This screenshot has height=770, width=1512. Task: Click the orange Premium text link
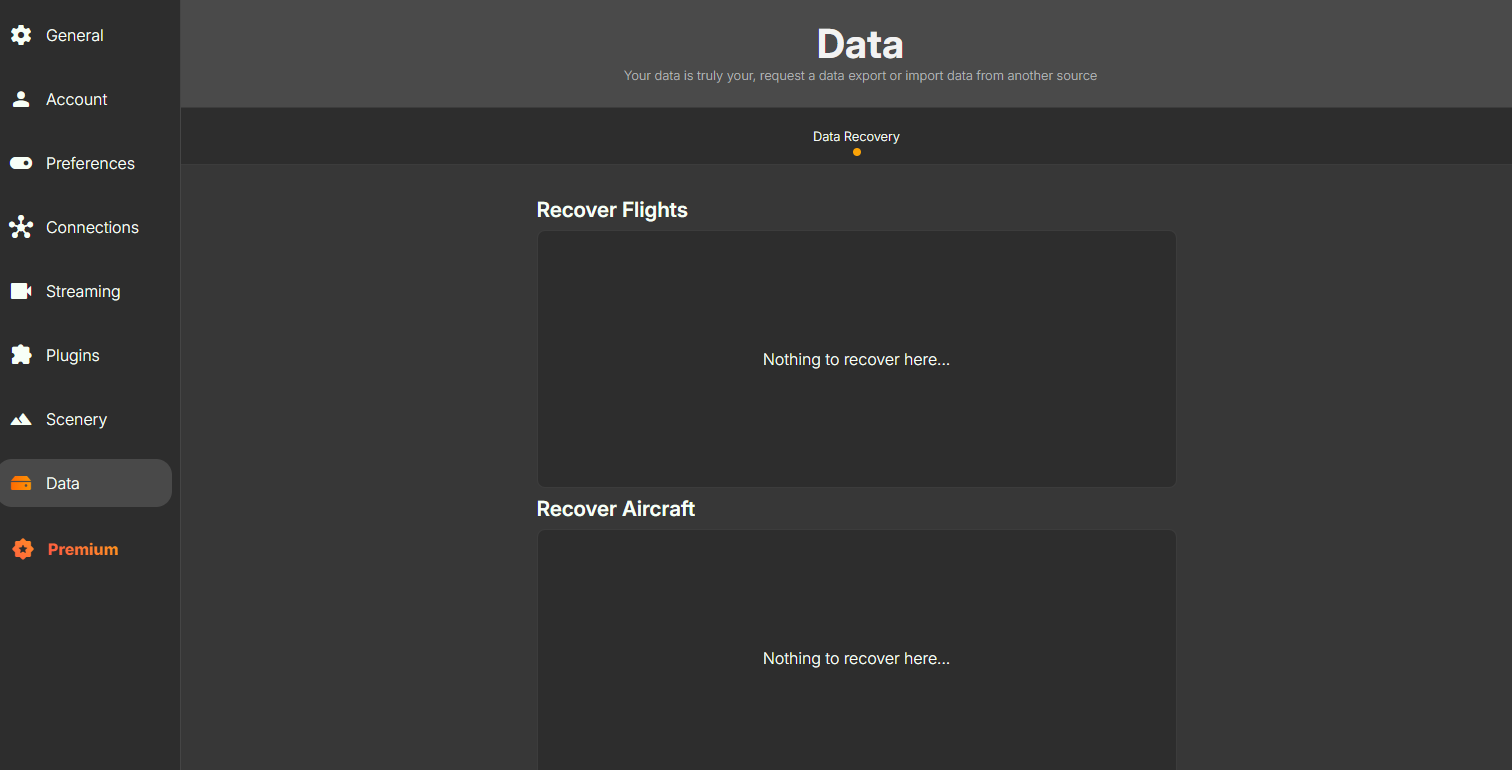point(83,549)
